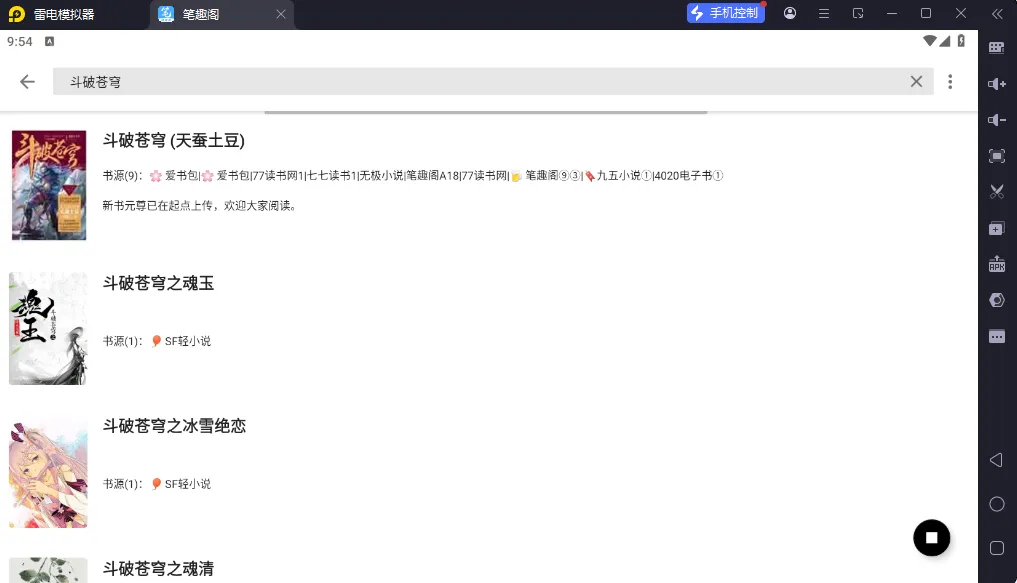Go back with the arrow beside search box
1017x583 pixels.
click(x=27, y=82)
